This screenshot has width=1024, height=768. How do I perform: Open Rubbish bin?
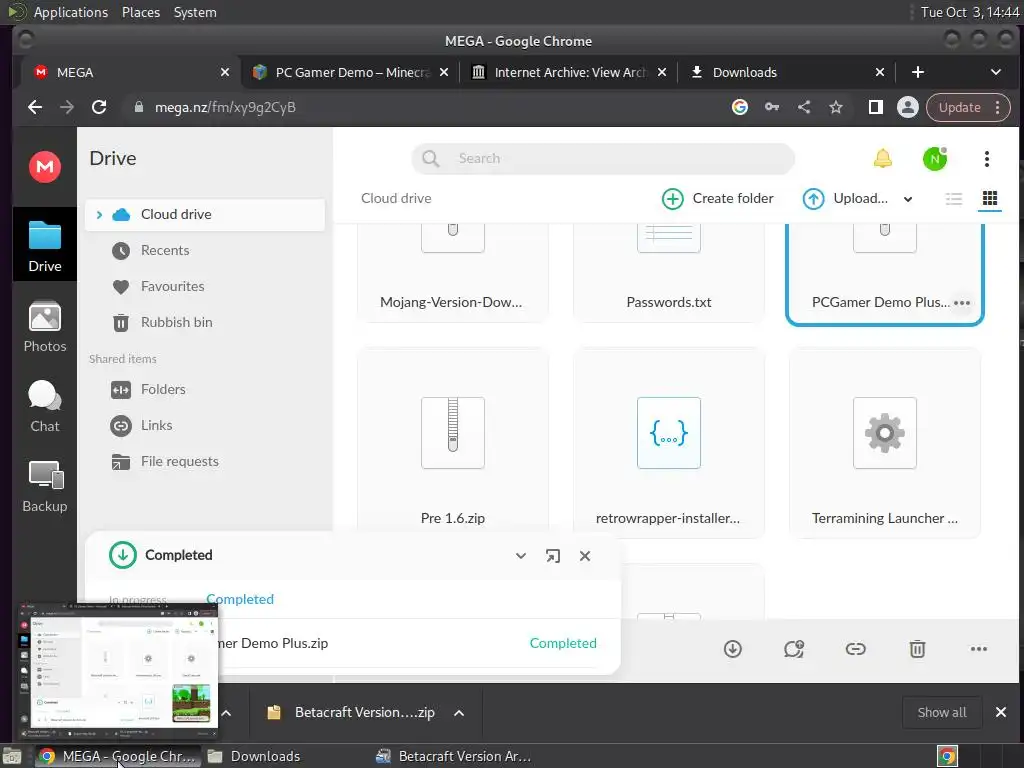click(x=162, y=322)
